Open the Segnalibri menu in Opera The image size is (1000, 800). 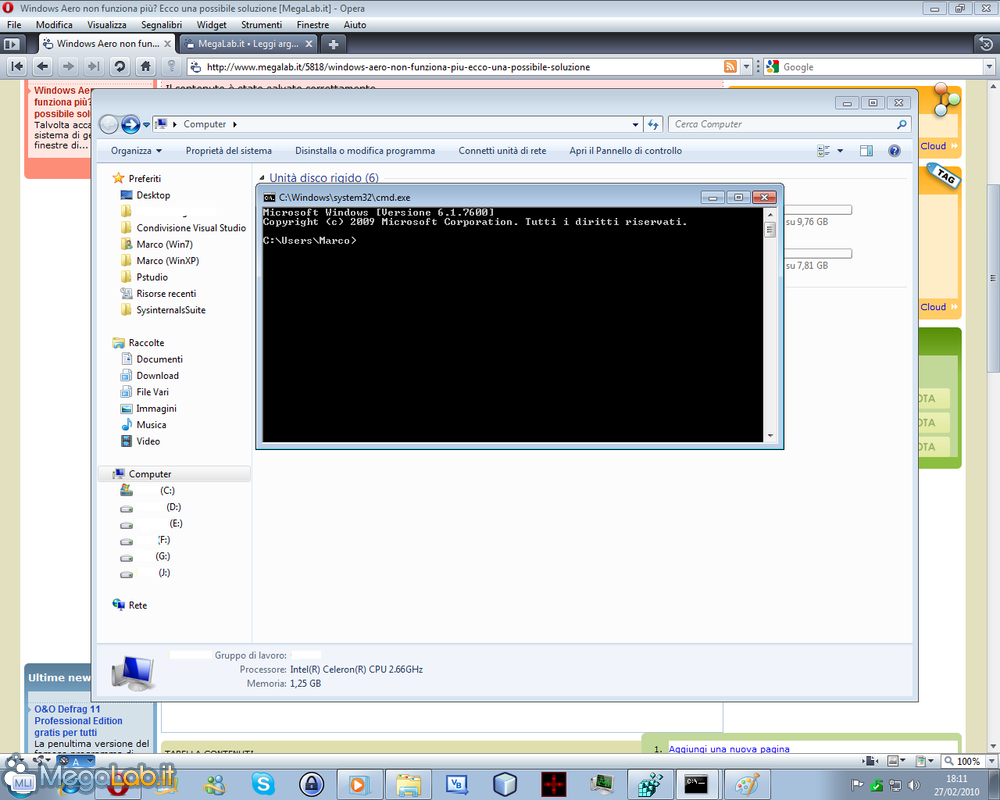pos(161,25)
